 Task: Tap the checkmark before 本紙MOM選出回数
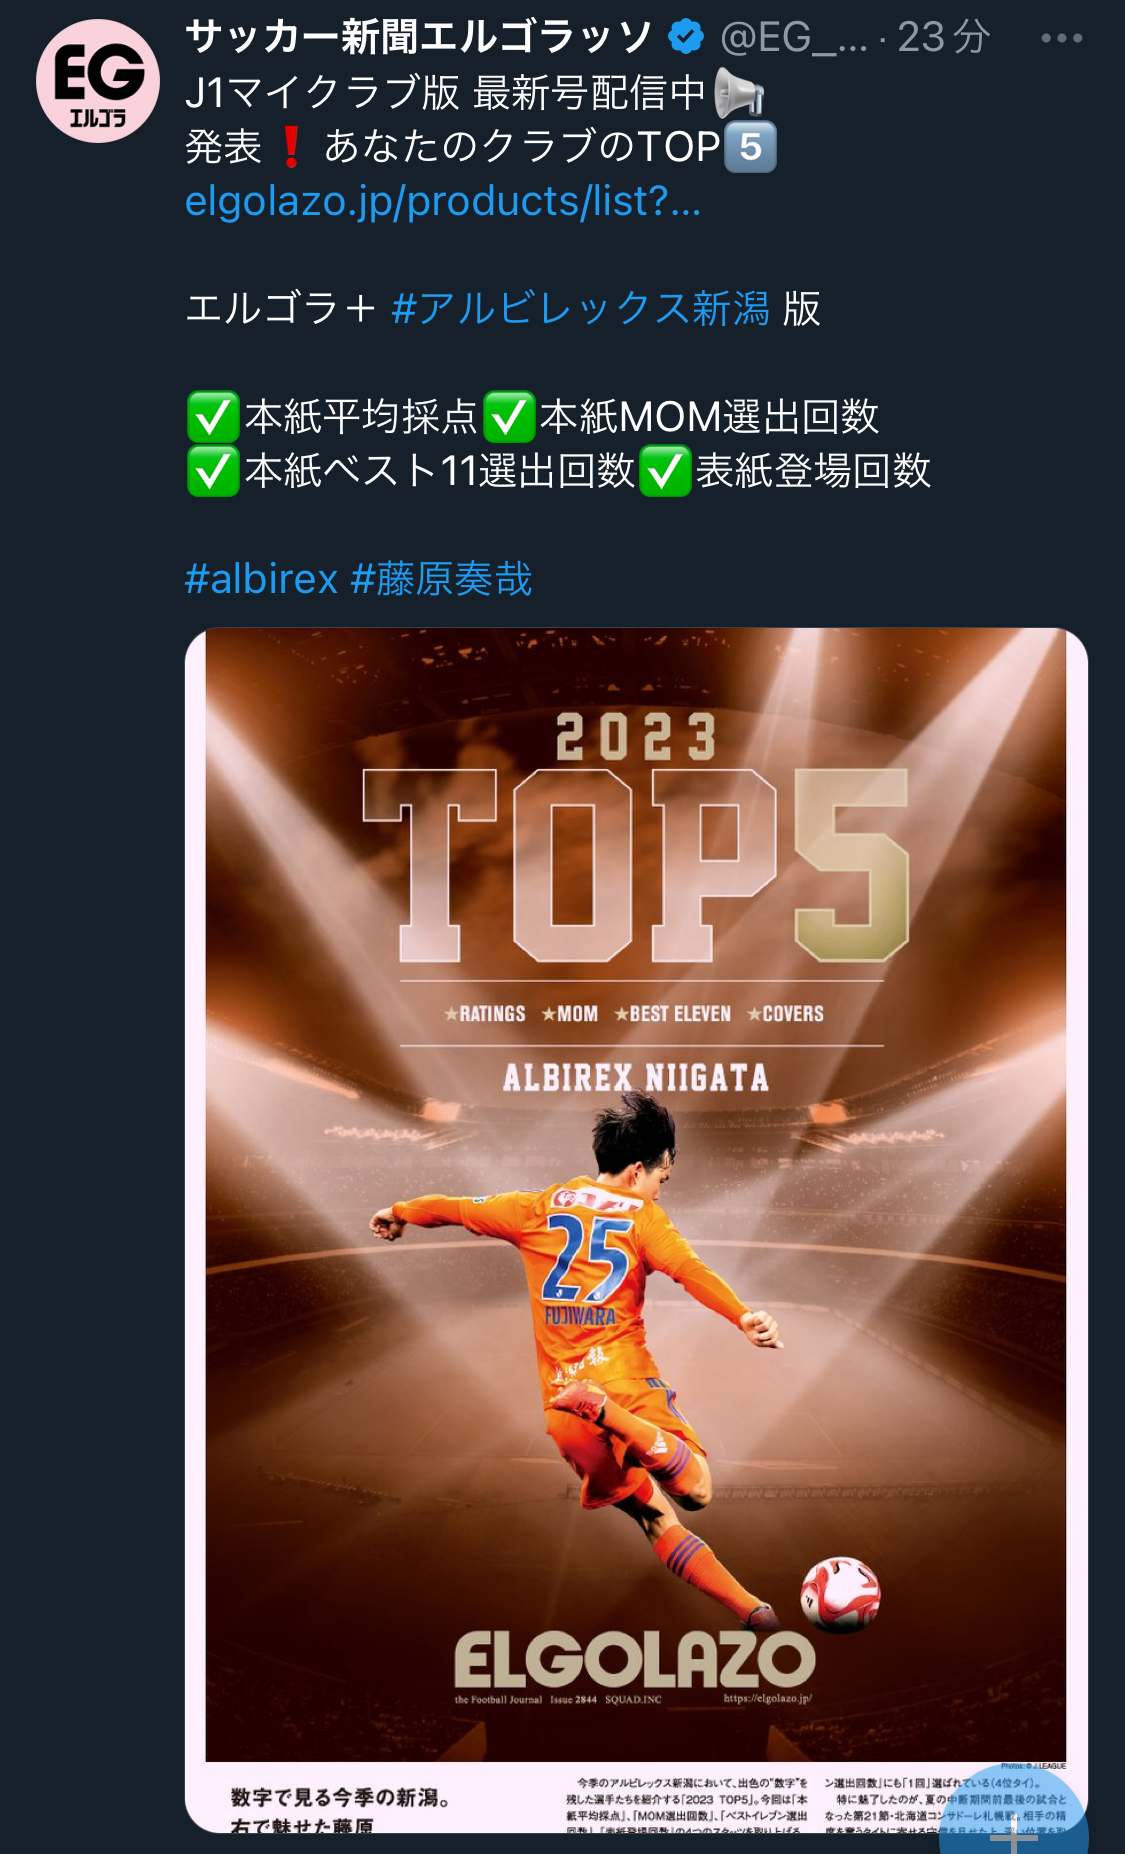point(509,417)
